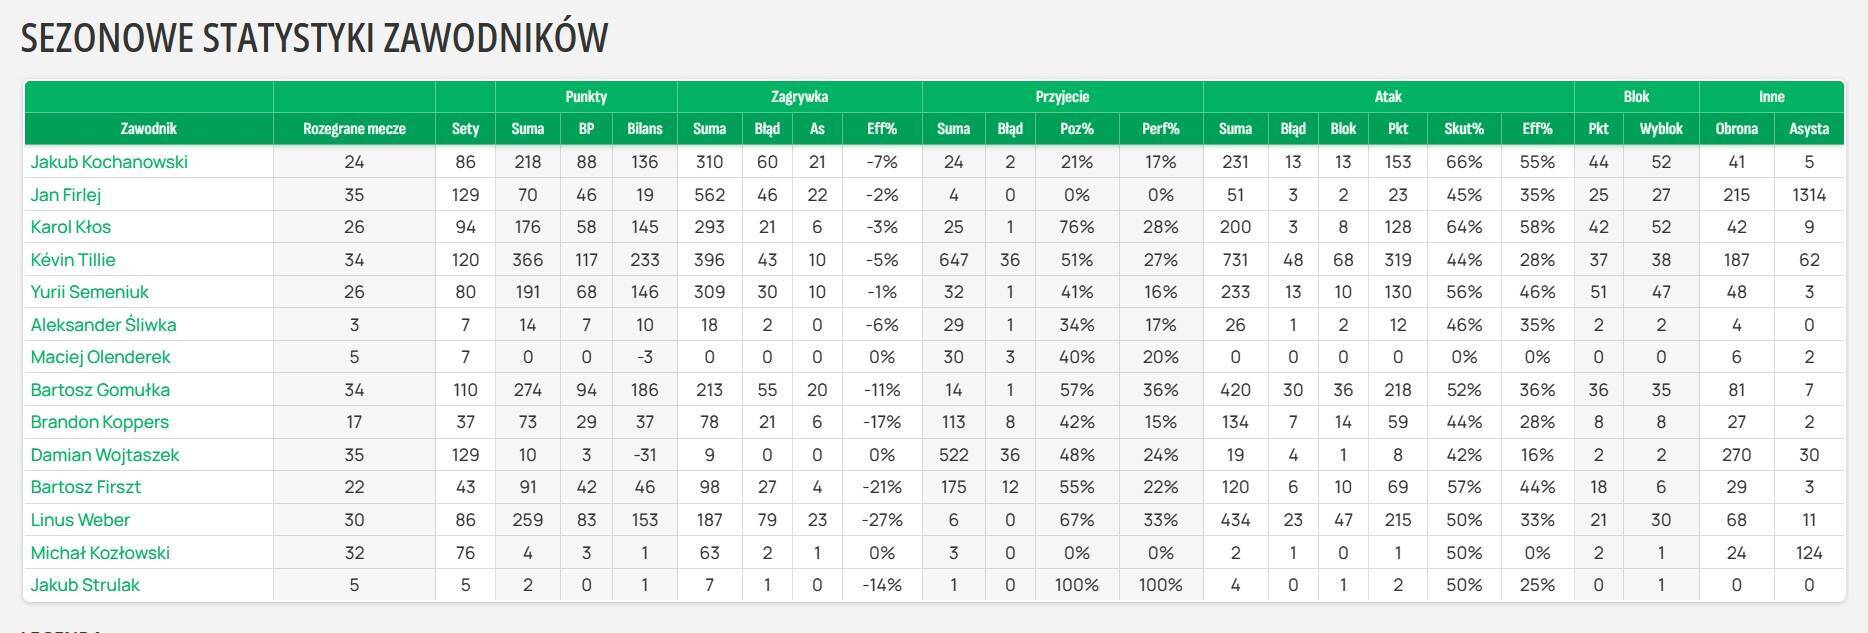Click the Zawodnik column header
This screenshot has width=1868, height=633.
pos(148,129)
